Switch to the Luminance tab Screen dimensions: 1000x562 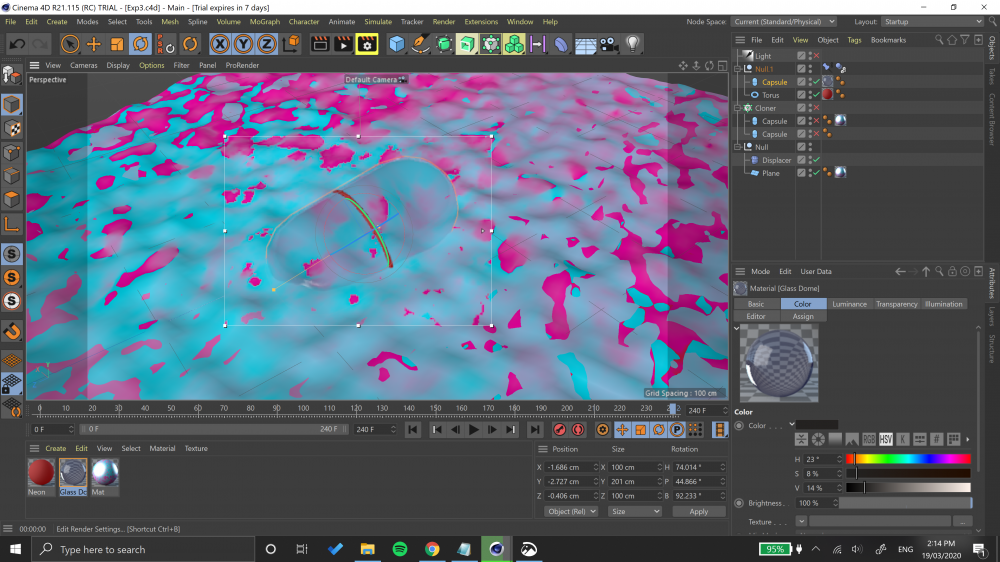849,304
